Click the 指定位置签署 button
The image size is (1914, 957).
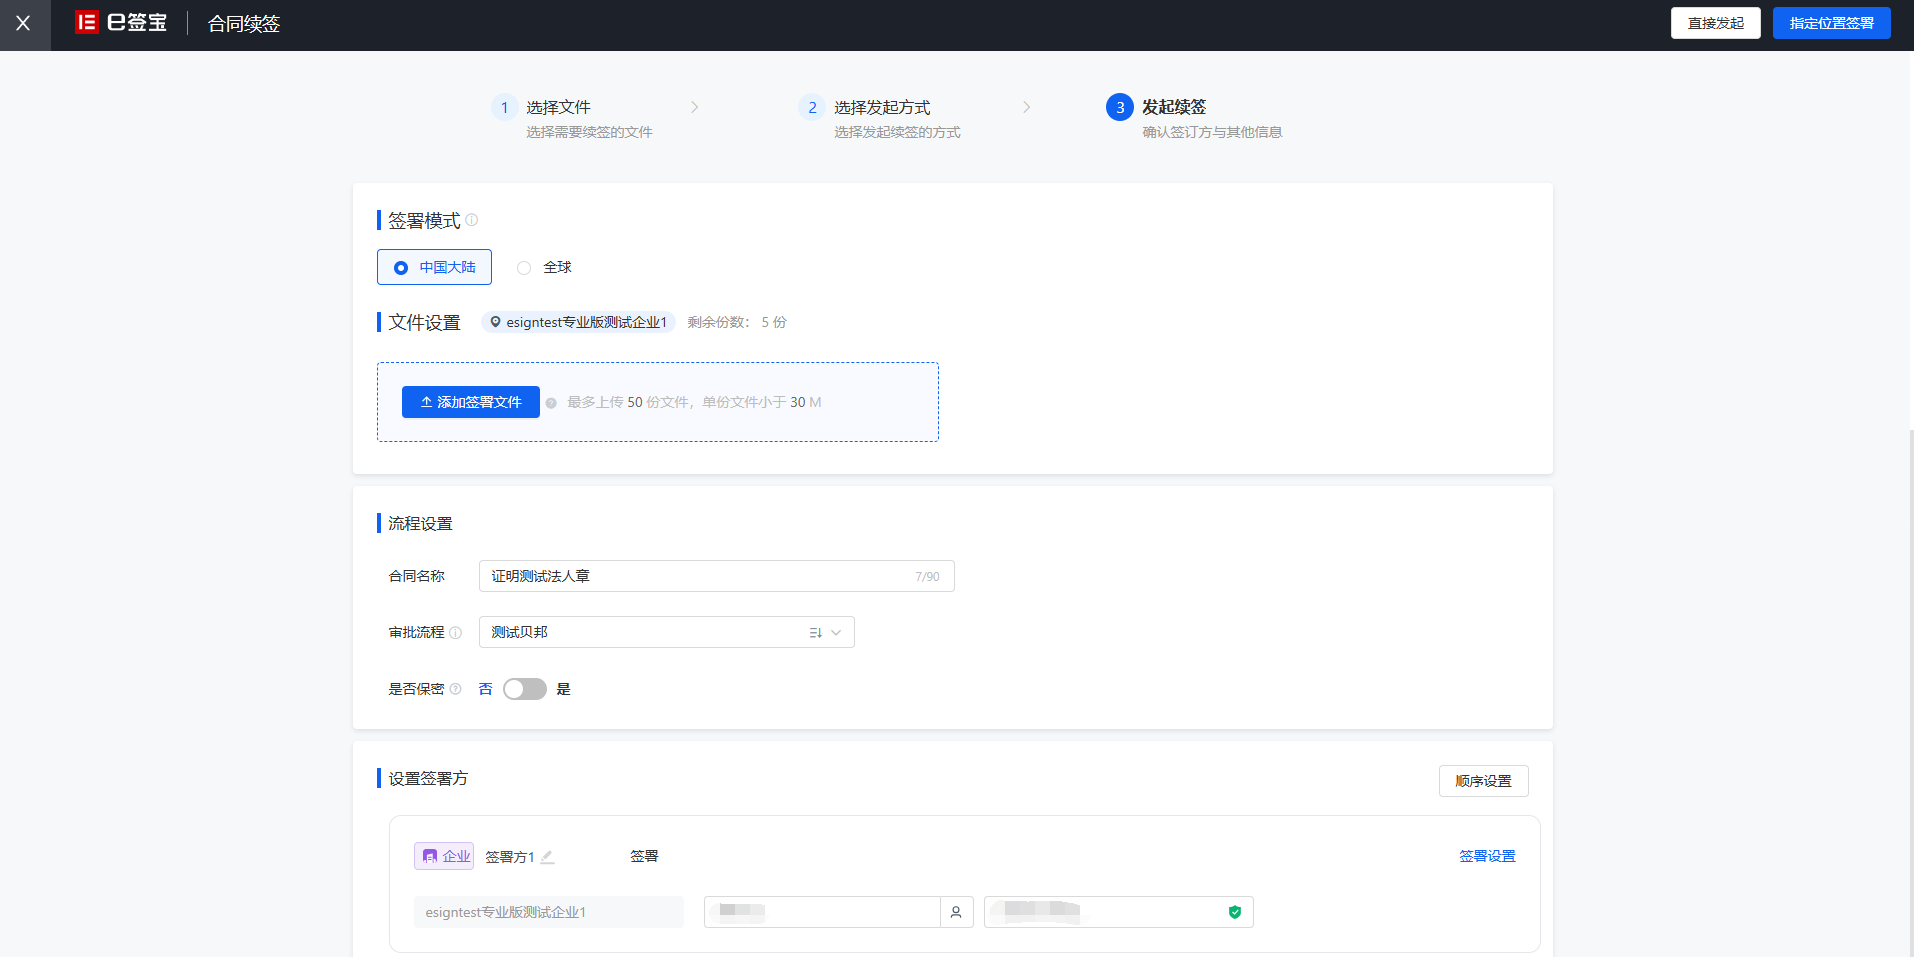pos(1830,22)
